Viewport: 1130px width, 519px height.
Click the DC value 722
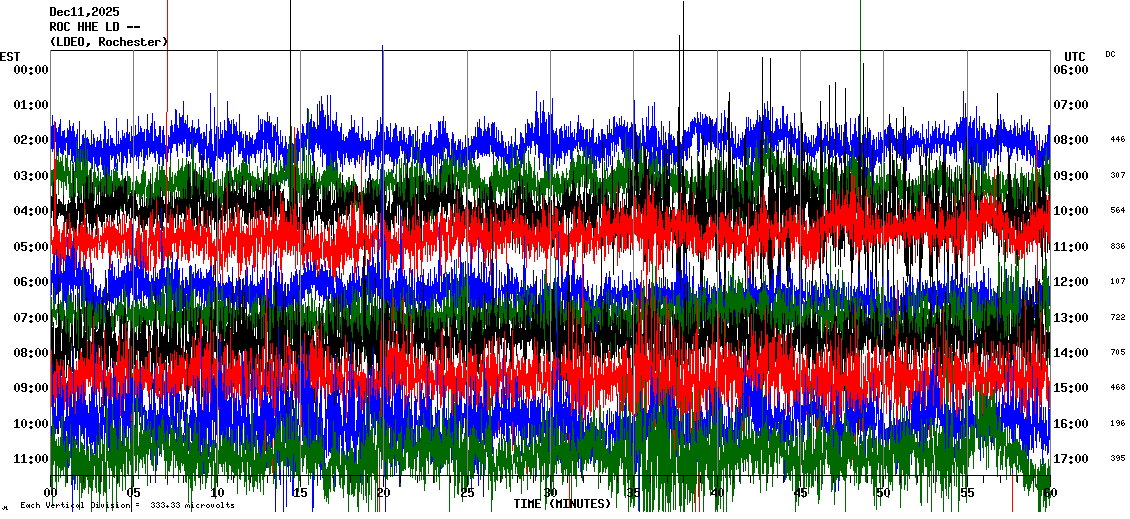click(1118, 317)
